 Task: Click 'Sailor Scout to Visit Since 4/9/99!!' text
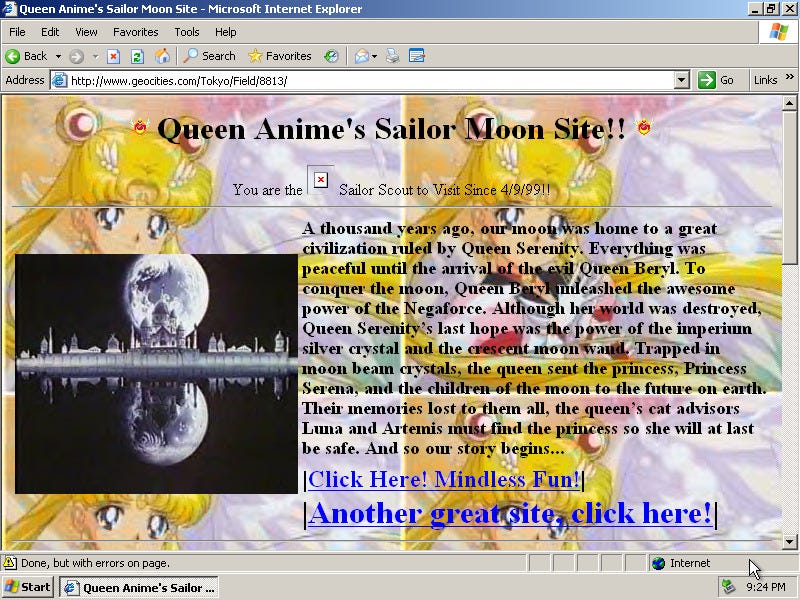pos(444,190)
